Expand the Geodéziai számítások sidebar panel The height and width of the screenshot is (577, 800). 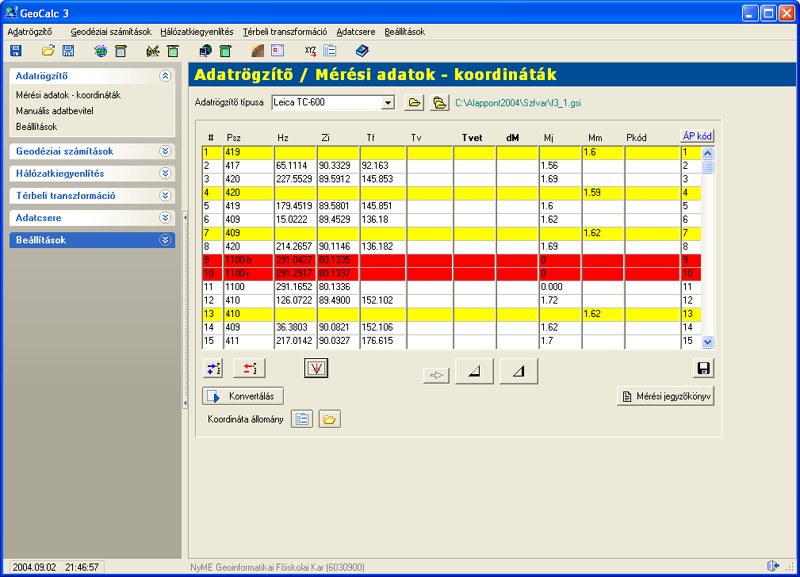pyautogui.click(x=165, y=151)
